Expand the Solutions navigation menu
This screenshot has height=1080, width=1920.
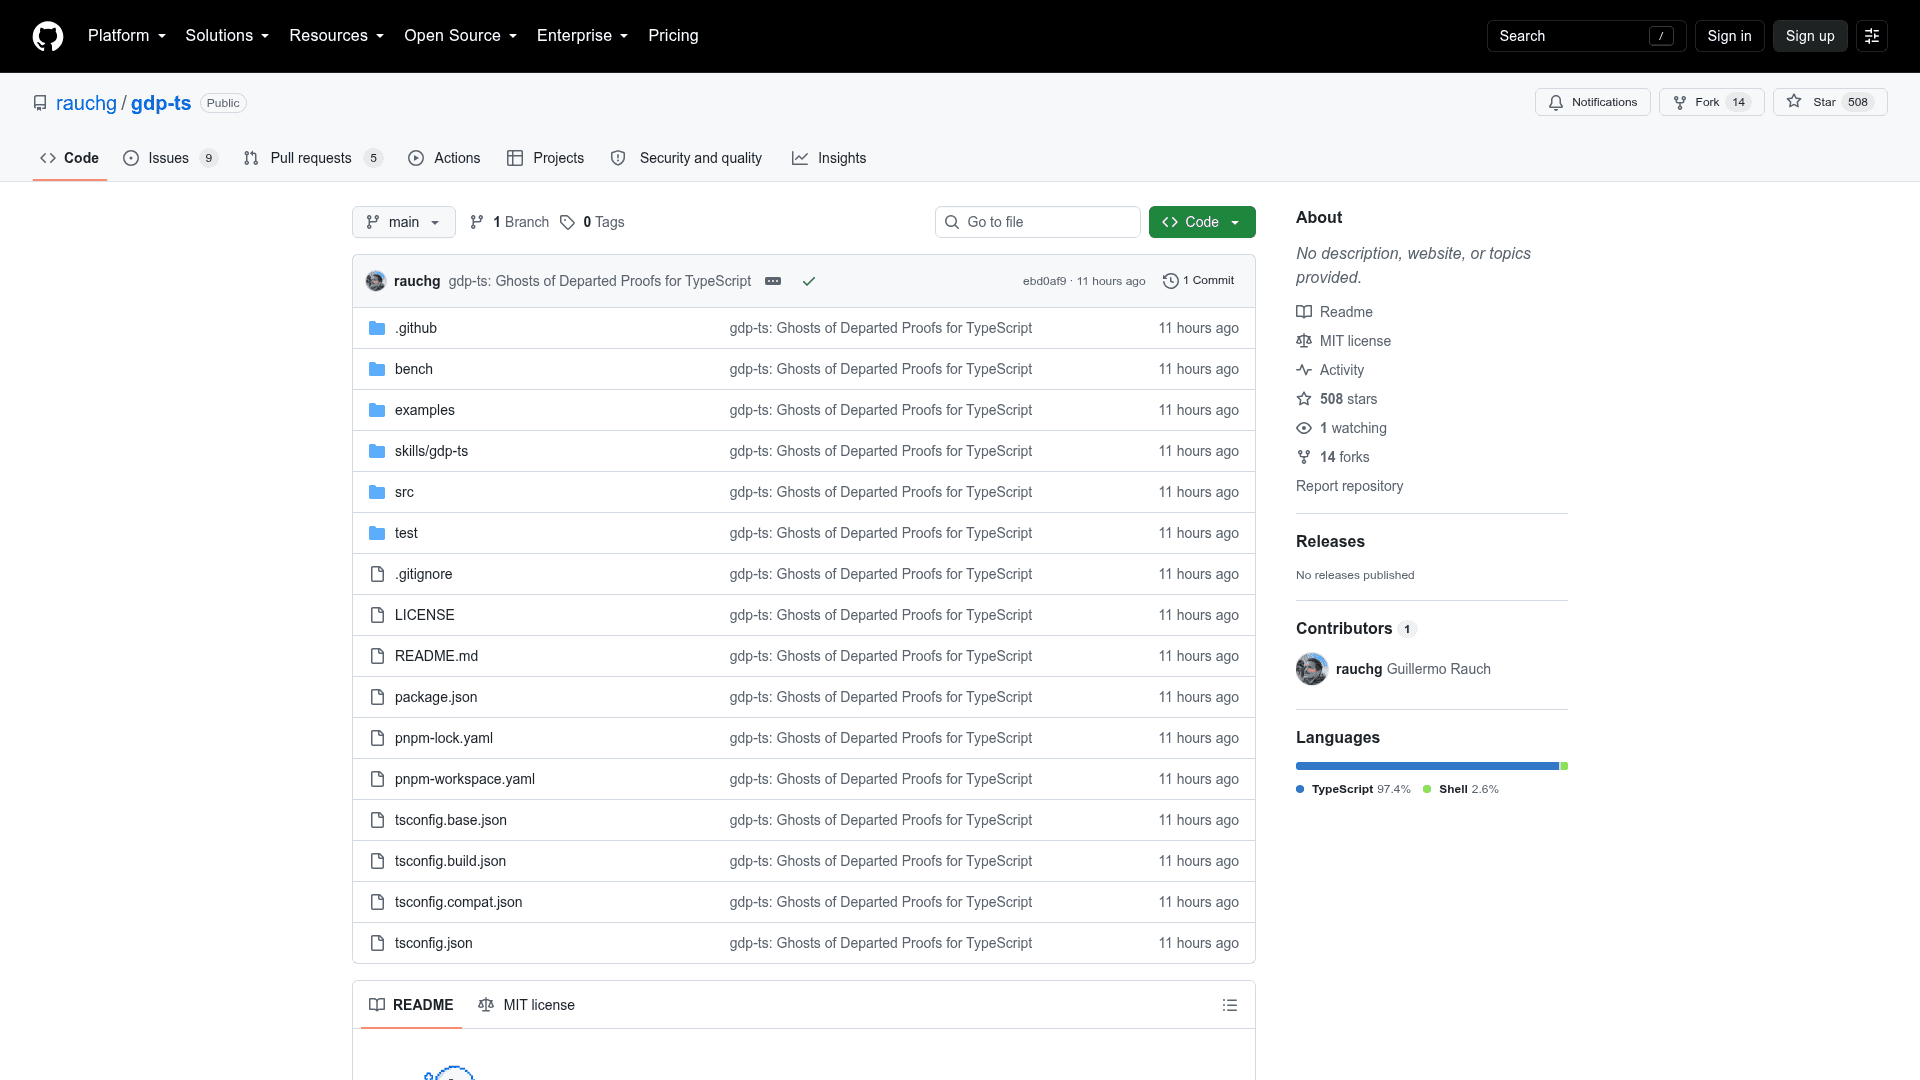227,36
